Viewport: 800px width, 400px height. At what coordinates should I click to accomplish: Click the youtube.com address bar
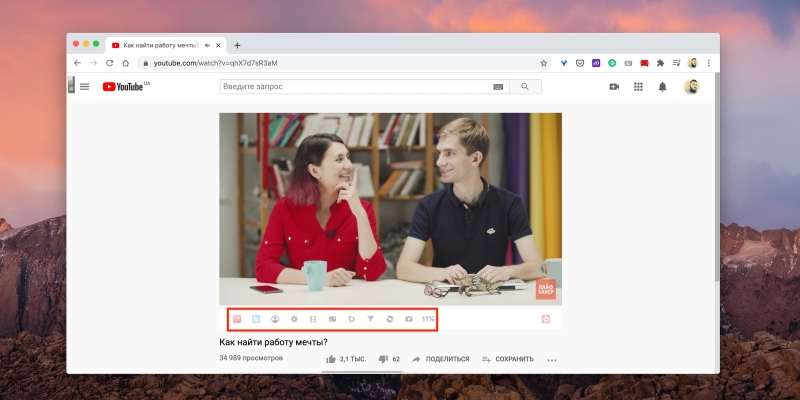(x=344, y=63)
